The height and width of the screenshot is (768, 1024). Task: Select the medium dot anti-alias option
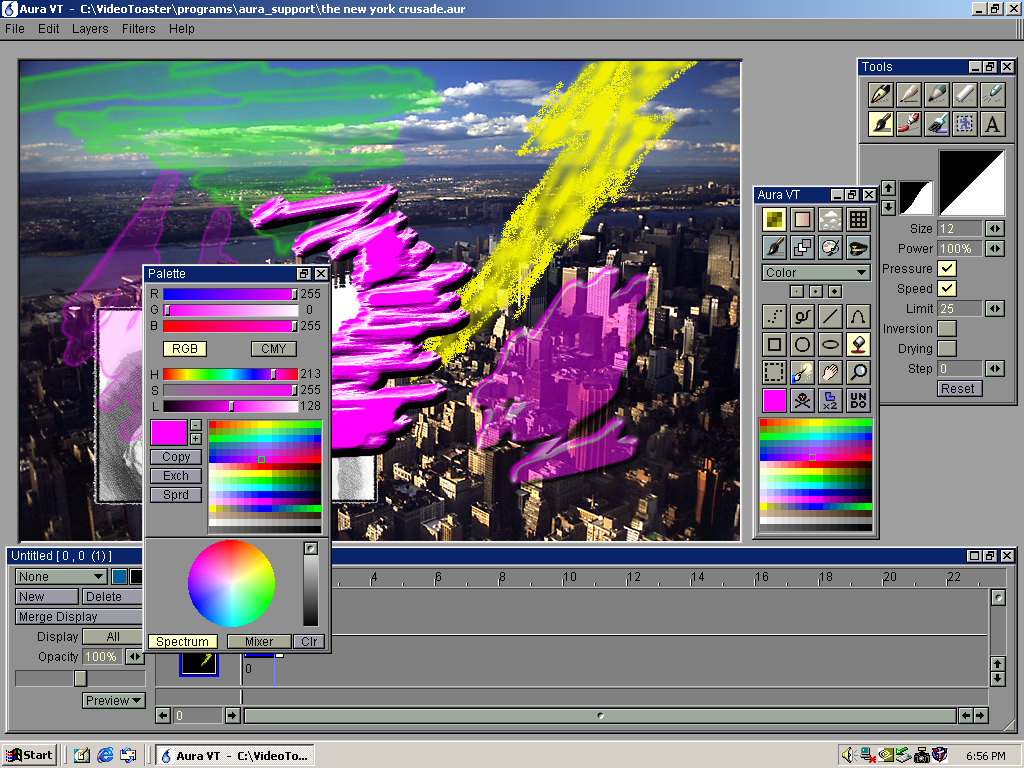816,291
